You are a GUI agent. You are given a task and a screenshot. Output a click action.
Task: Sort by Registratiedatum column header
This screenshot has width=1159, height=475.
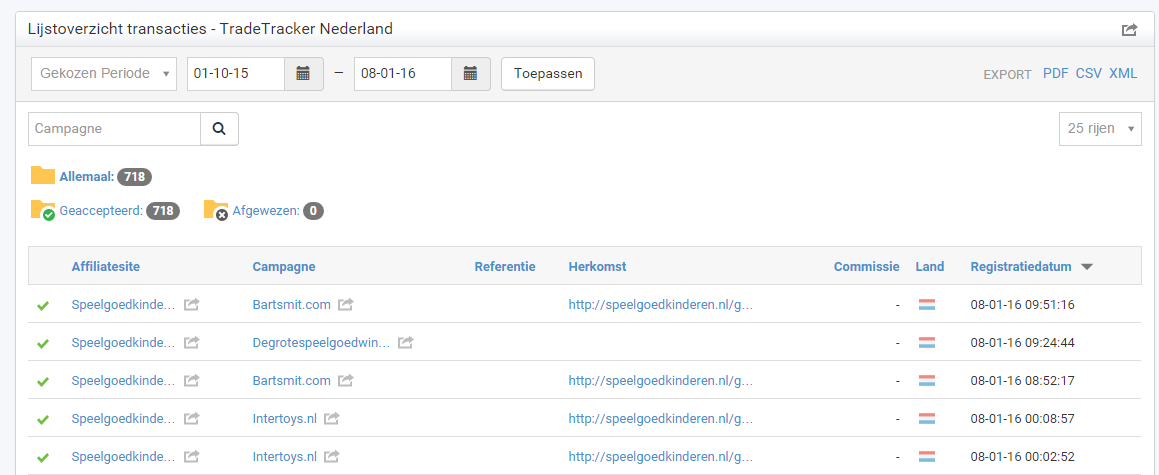[x=1021, y=267]
